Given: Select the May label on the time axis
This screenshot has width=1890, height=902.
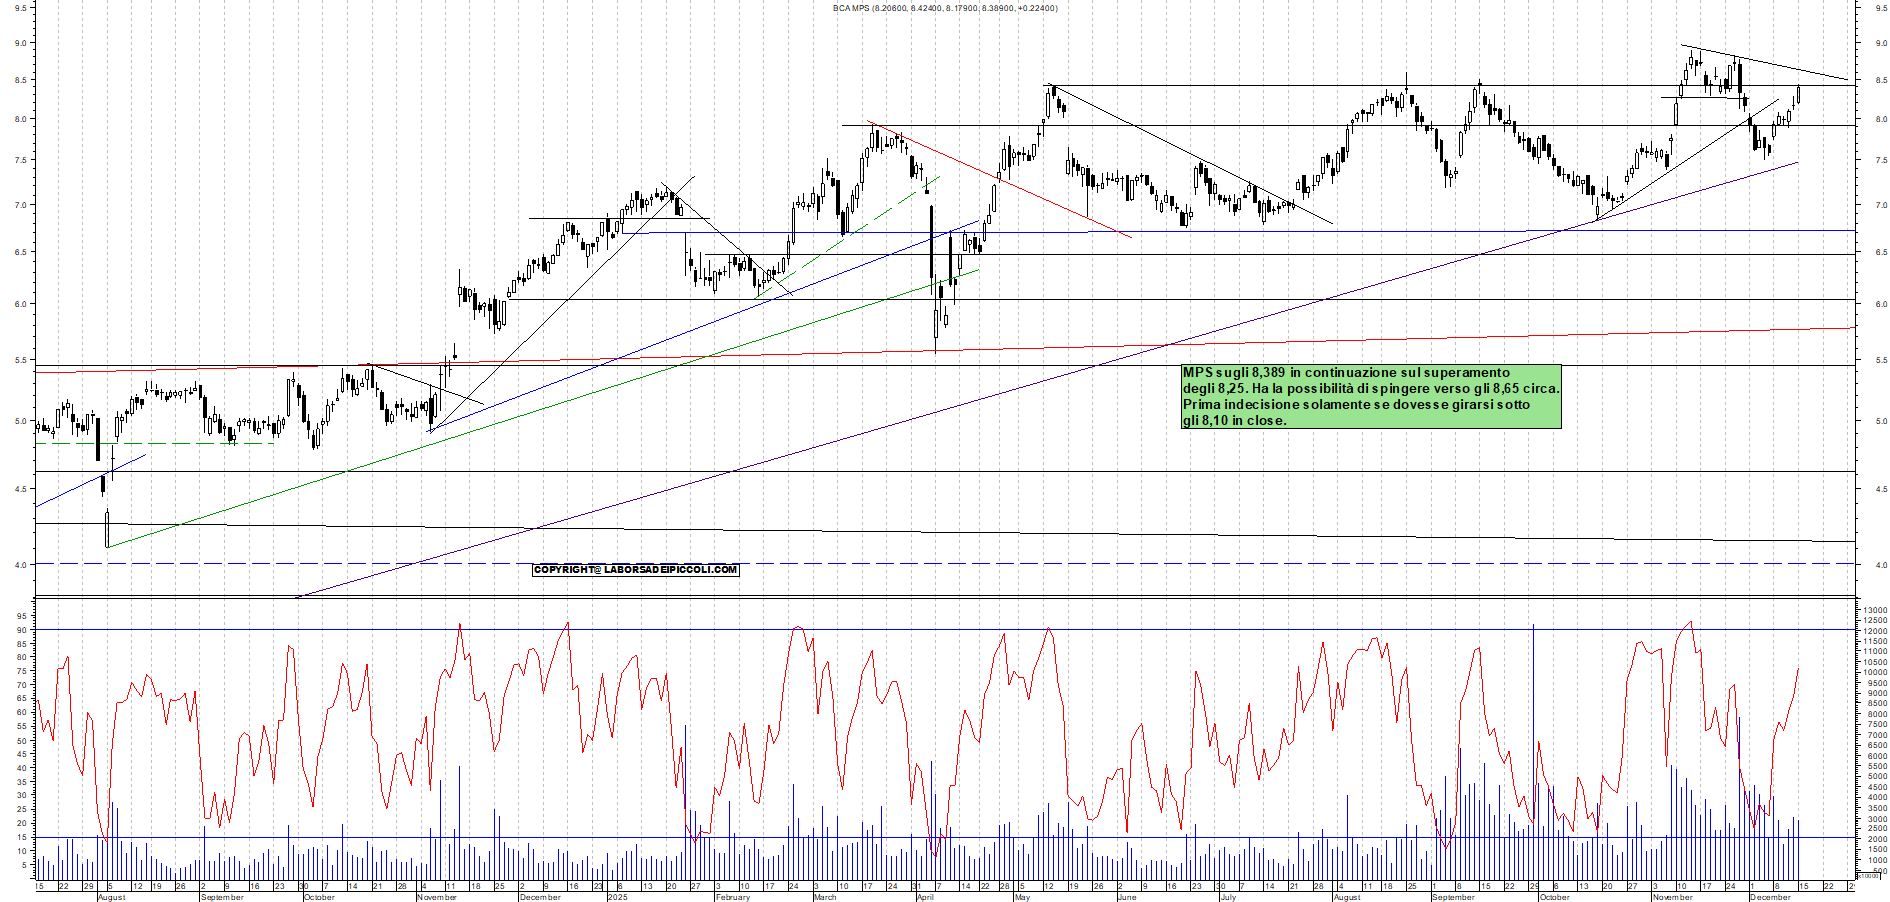Looking at the screenshot, I should click(1021, 897).
